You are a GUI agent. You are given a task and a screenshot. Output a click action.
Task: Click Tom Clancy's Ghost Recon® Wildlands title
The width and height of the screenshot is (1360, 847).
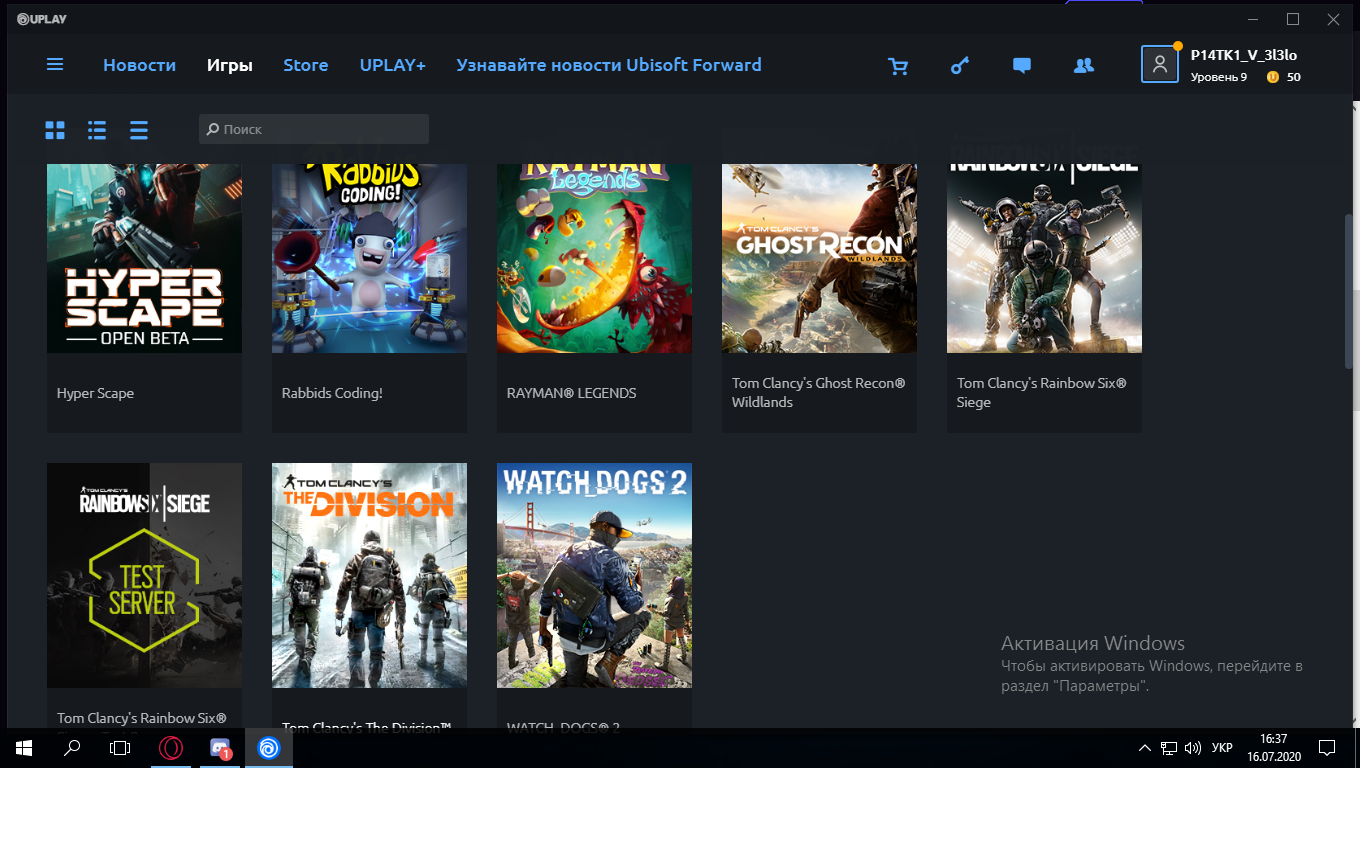pyautogui.click(x=818, y=393)
